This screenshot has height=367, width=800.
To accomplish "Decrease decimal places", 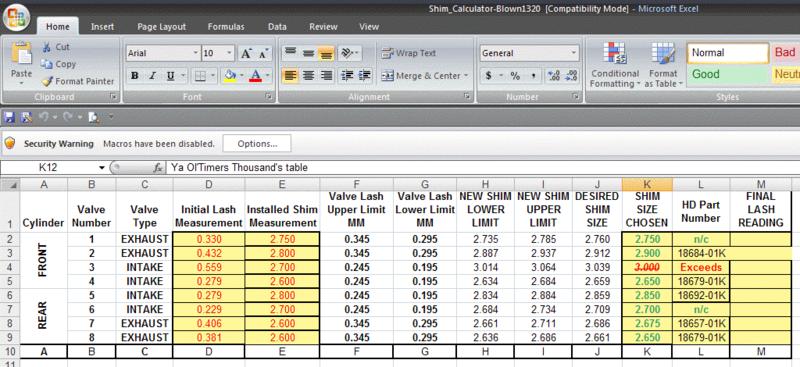I will click(571, 76).
